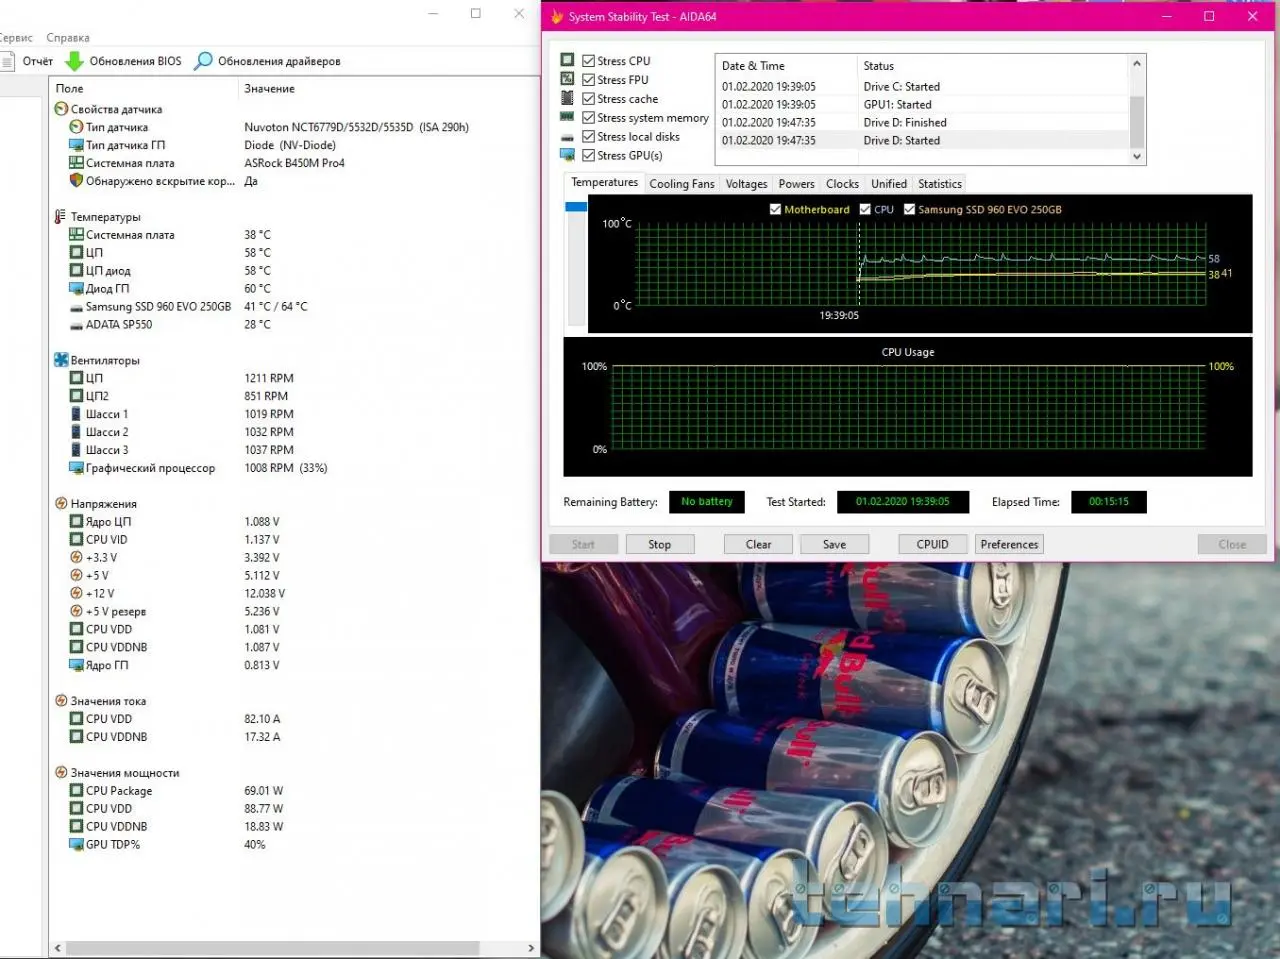This screenshot has height=959, width=1280.
Task: Click the Elapsed Time value 00:15:15
Action: [1108, 502]
